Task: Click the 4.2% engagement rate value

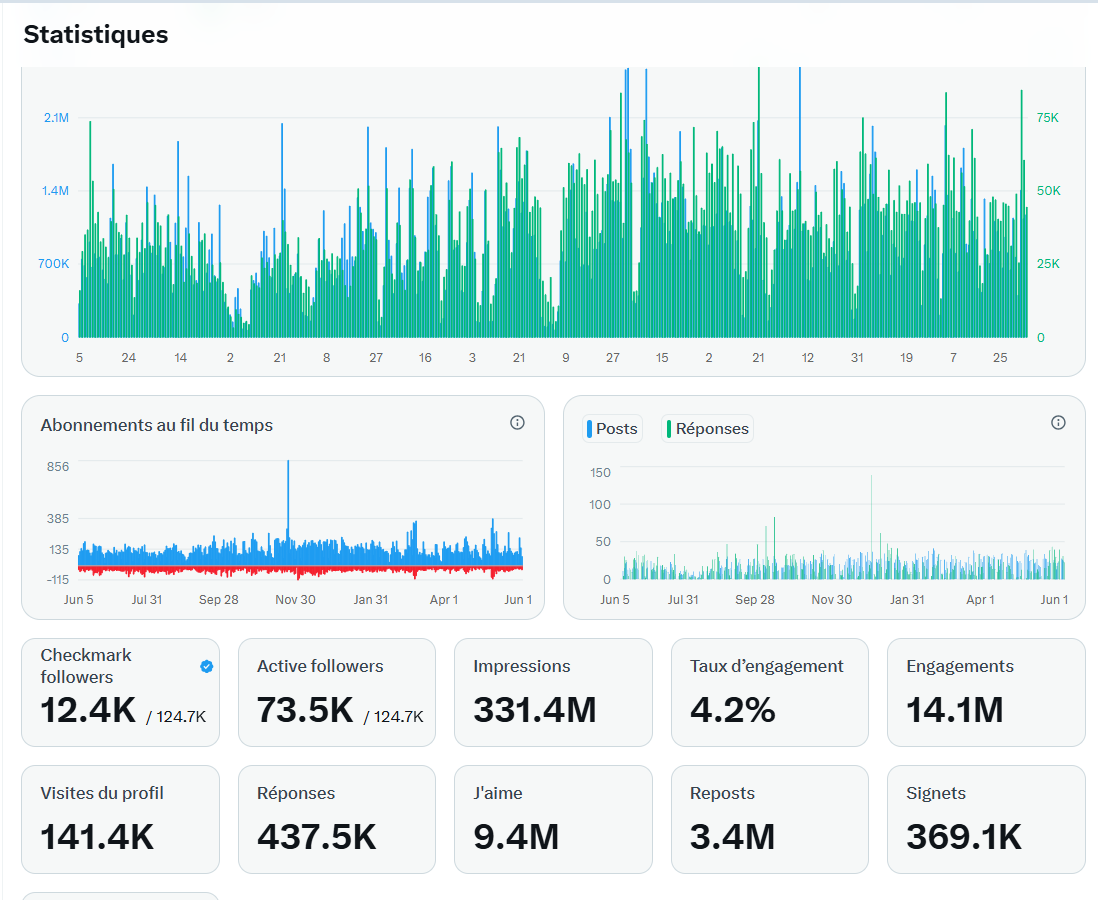Action: point(732,709)
